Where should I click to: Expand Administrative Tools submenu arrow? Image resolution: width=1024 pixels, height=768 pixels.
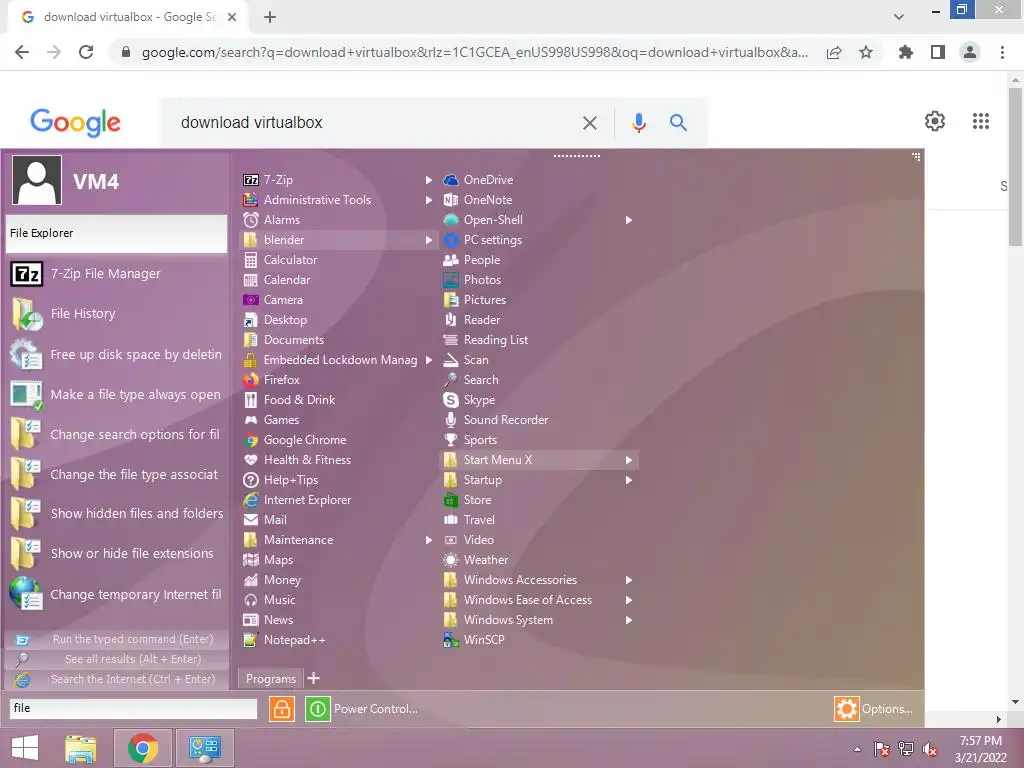(x=428, y=200)
